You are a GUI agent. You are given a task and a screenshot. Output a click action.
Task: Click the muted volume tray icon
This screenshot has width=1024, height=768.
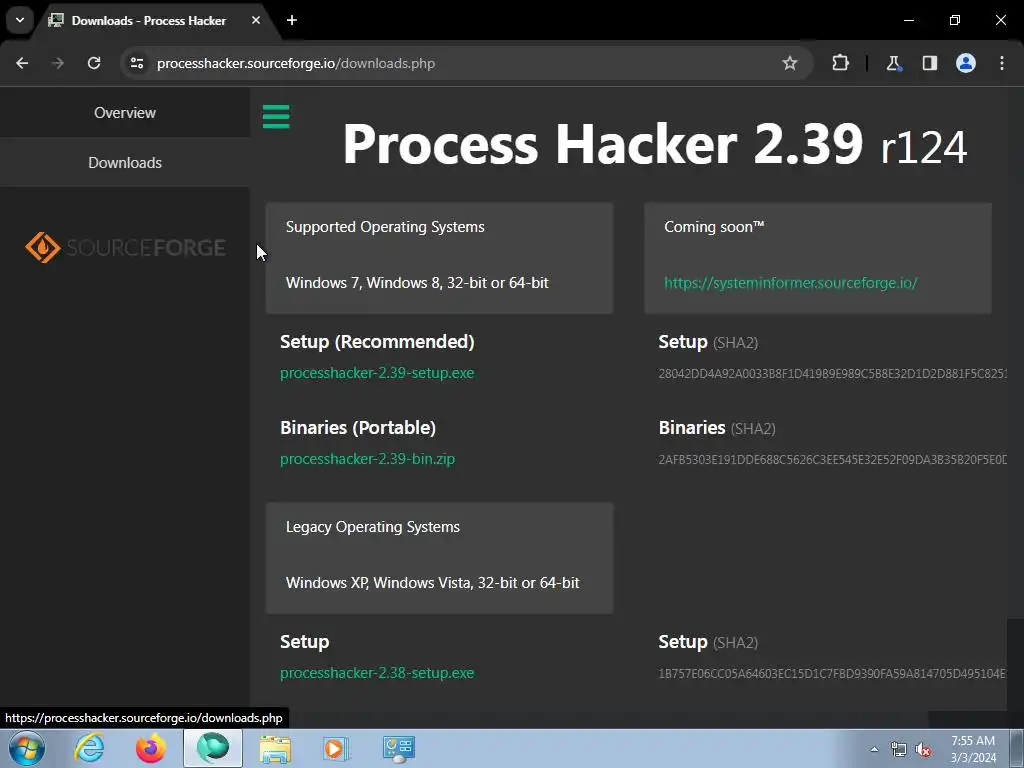tap(923, 750)
